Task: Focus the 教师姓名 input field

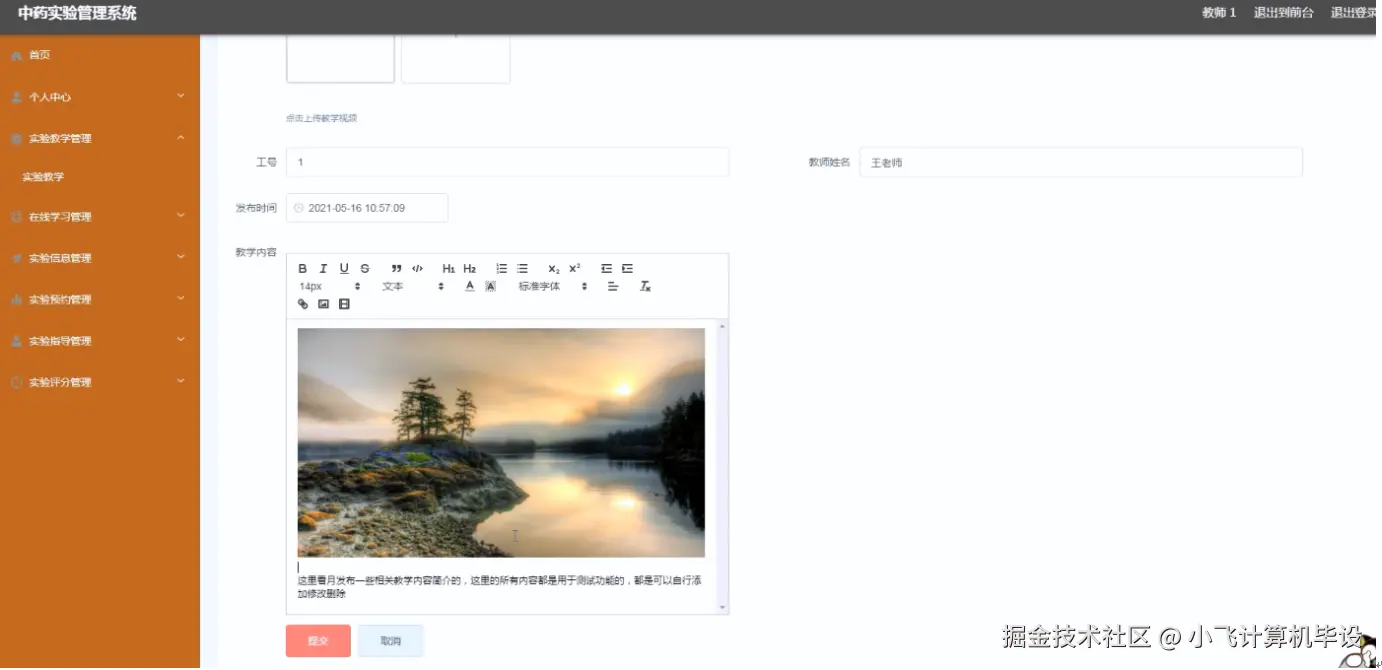Action: click(1081, 162)
